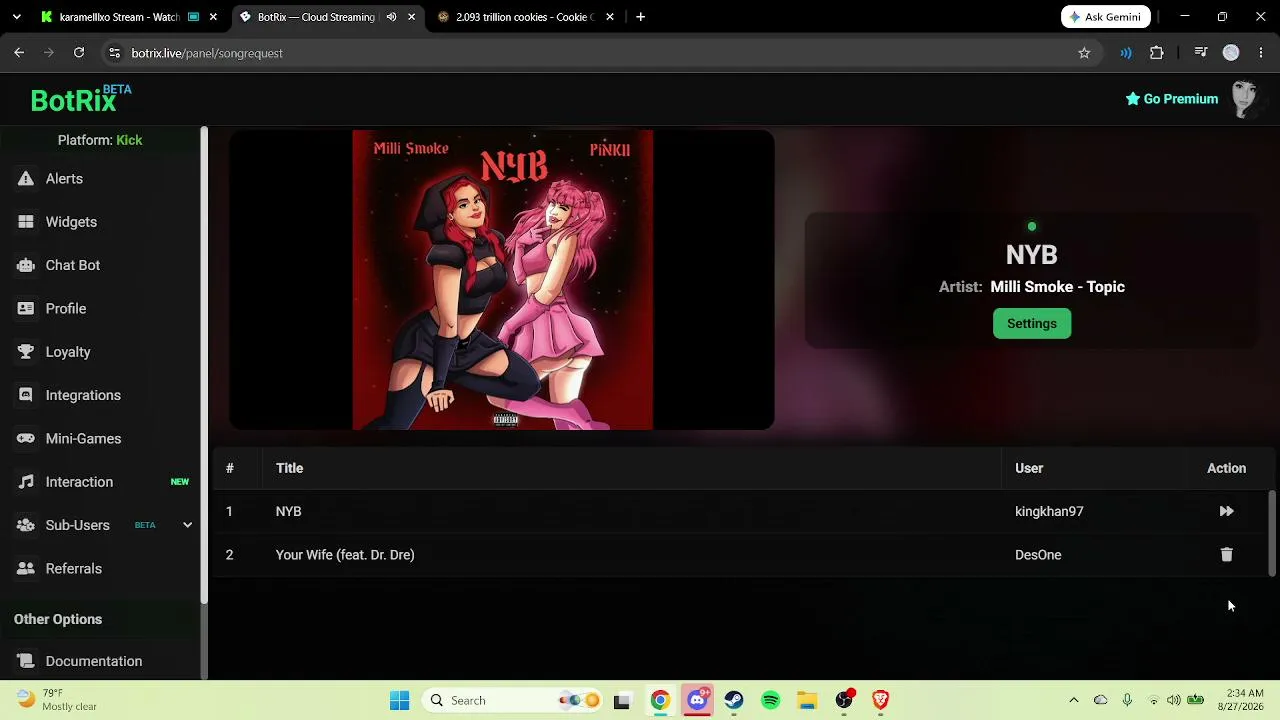The width and height of the screenshot is (1280, 720).
Task: Open File Explorer from the taskbar
Action: [807, 700]
